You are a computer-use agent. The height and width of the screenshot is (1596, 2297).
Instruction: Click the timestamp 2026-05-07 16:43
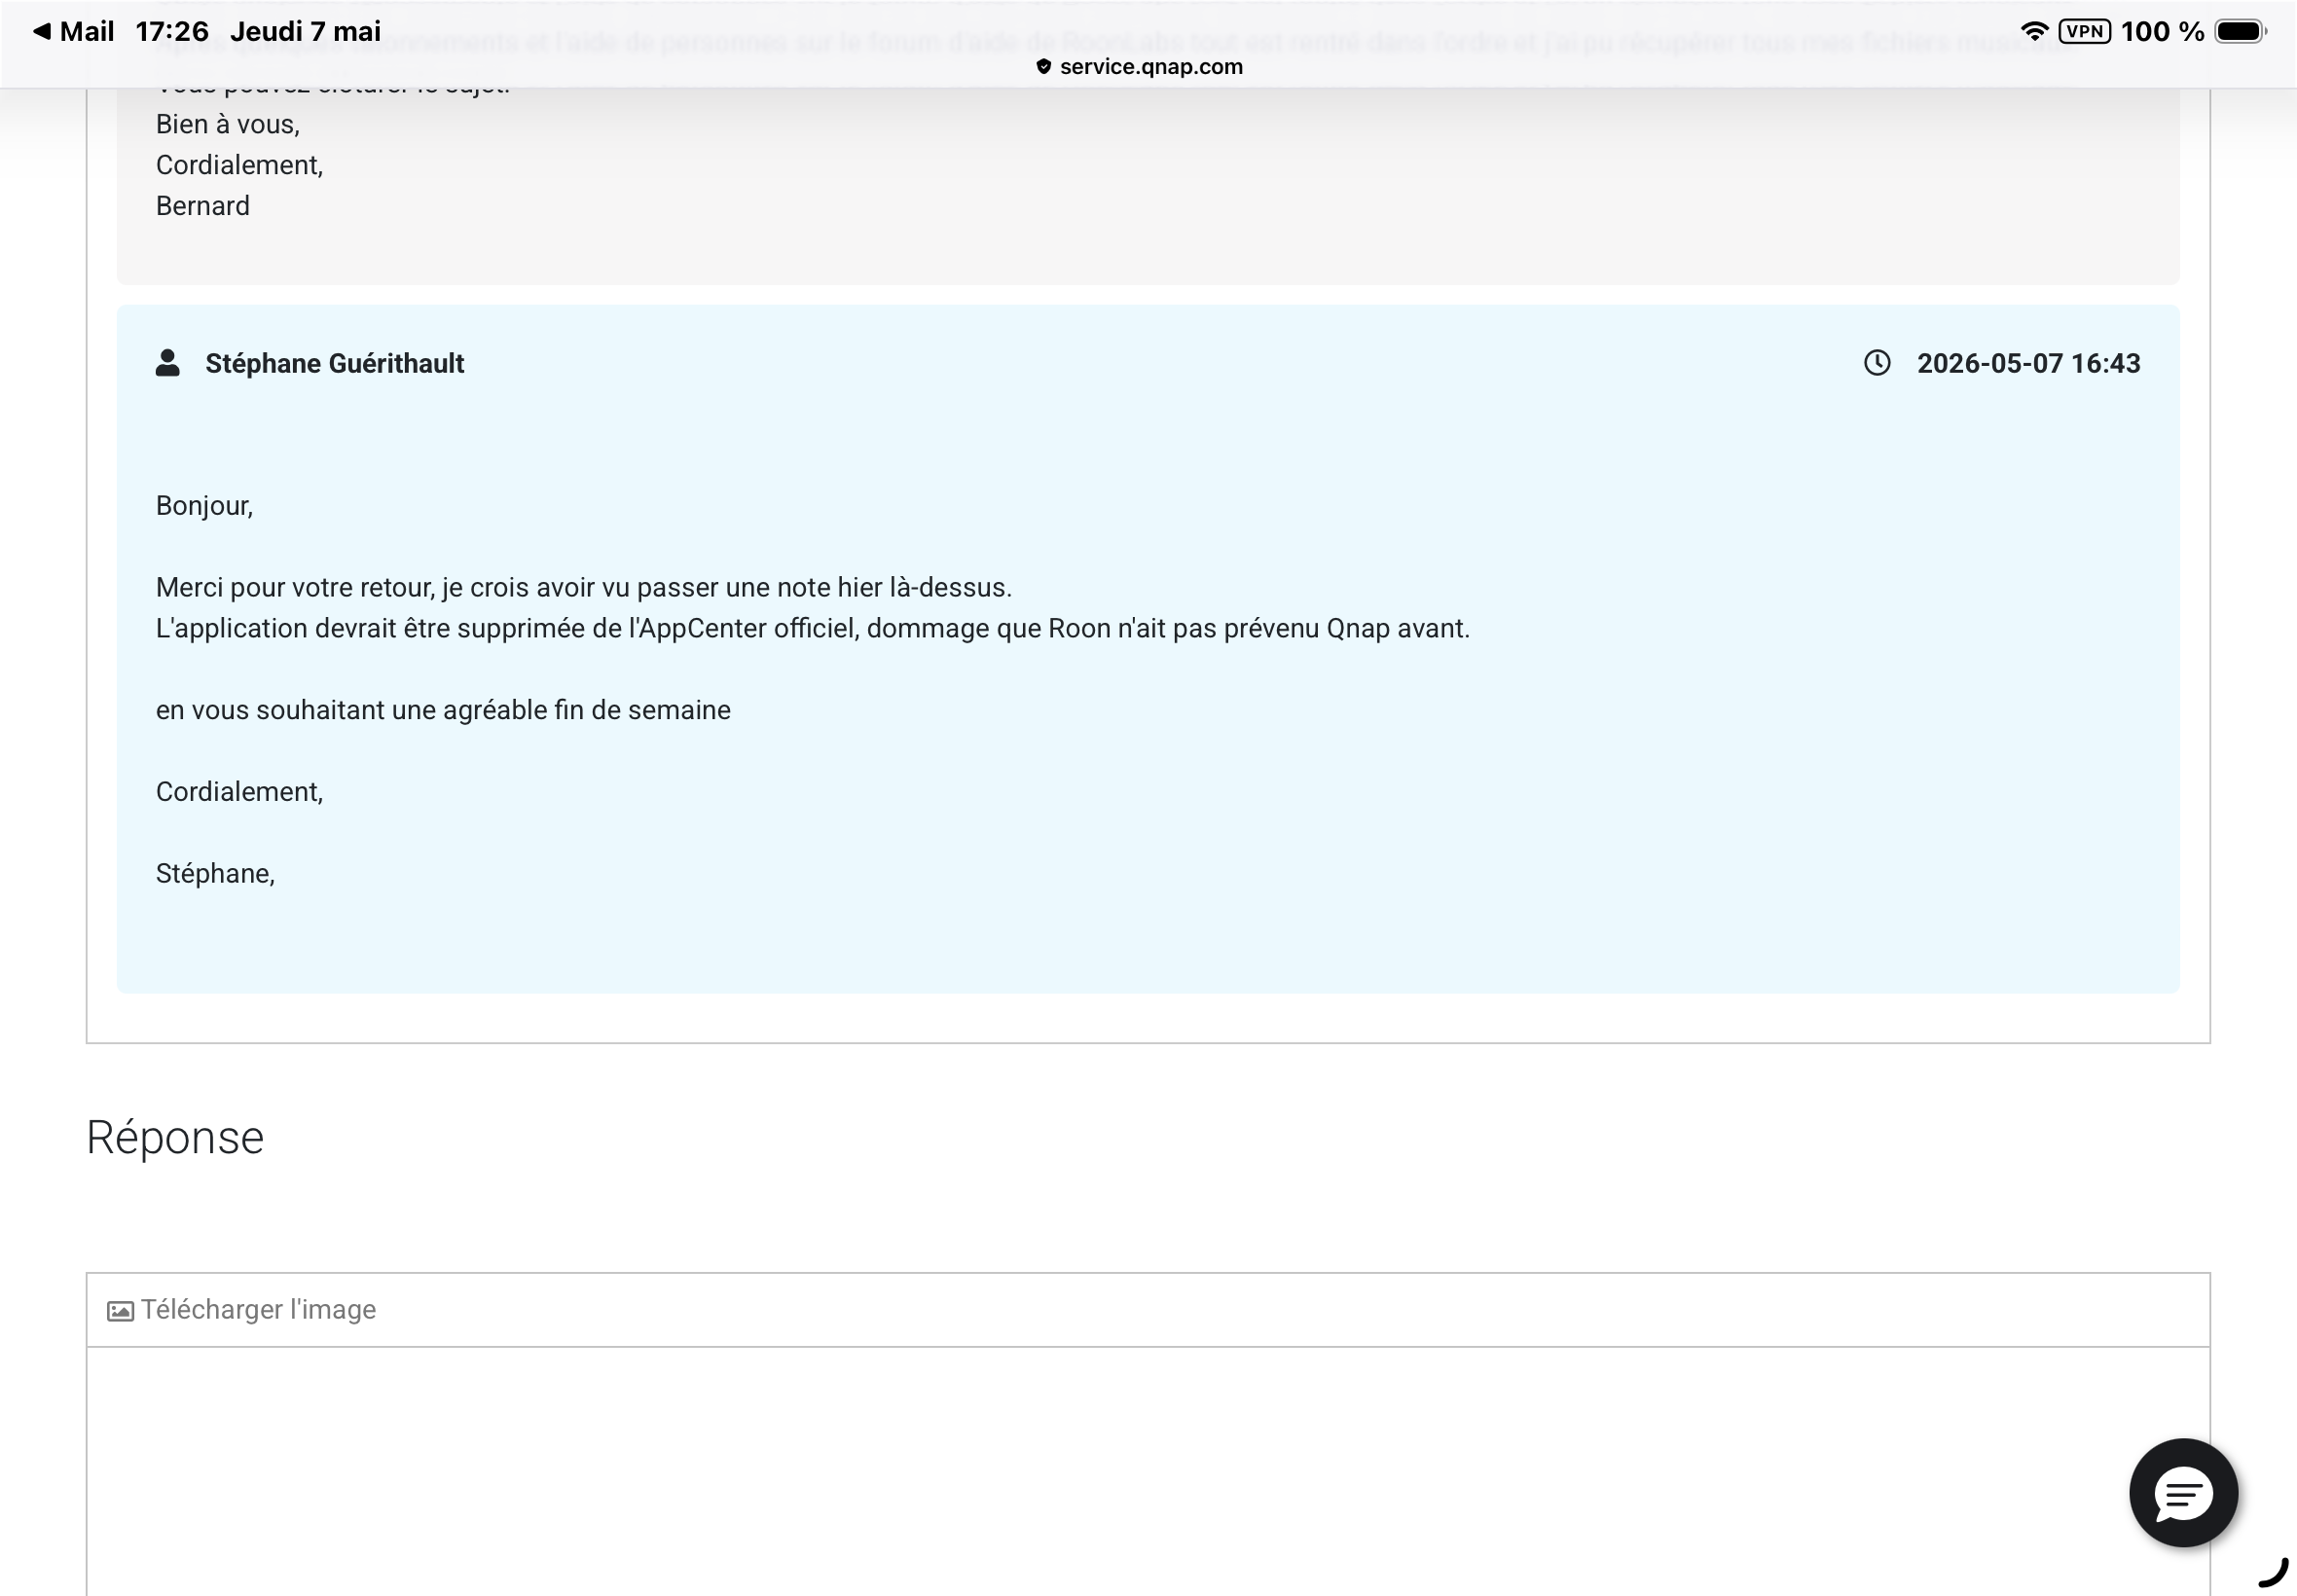pos(2028,363)
